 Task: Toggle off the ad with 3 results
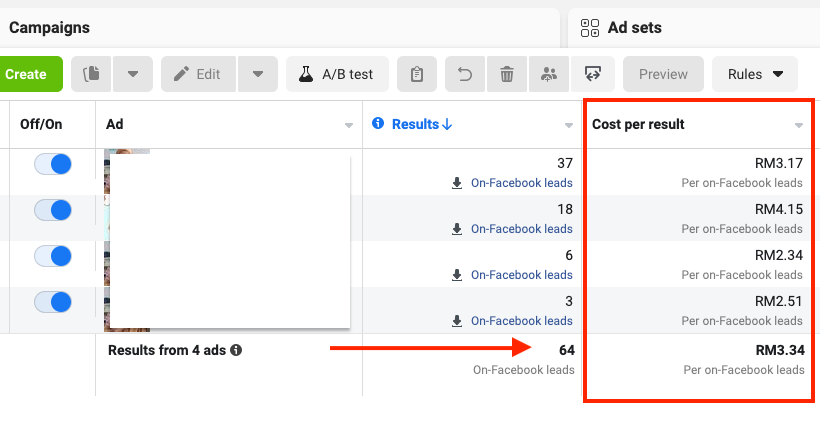click(x=53, y=302)
